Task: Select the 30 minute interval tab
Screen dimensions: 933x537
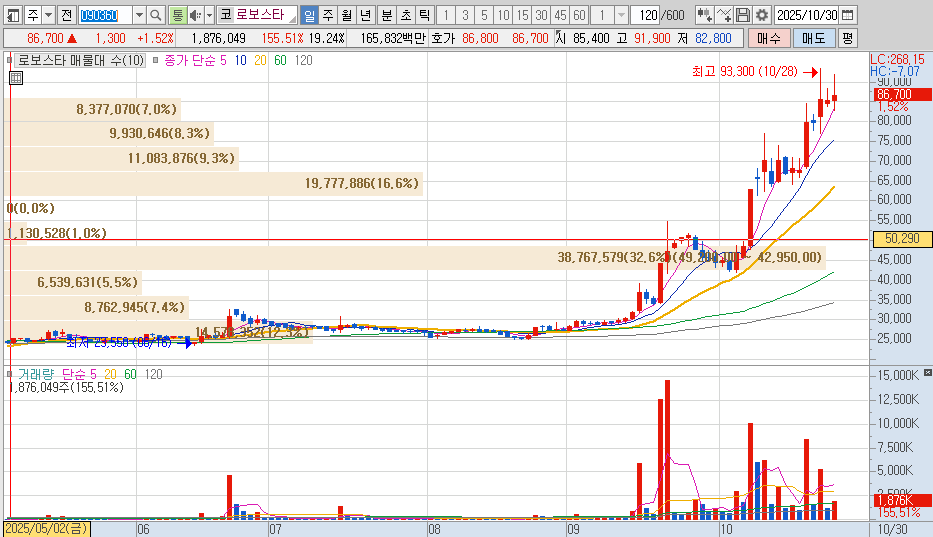Action: 541,15
